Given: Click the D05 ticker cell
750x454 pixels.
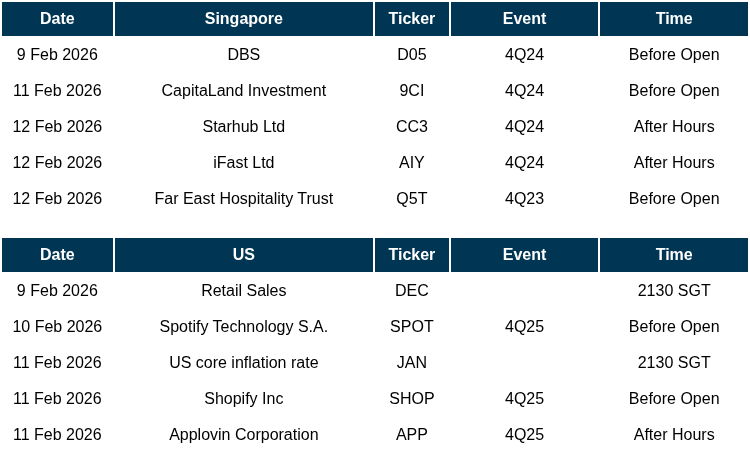Looking at the screenshot, I should [x=411, y=55].
